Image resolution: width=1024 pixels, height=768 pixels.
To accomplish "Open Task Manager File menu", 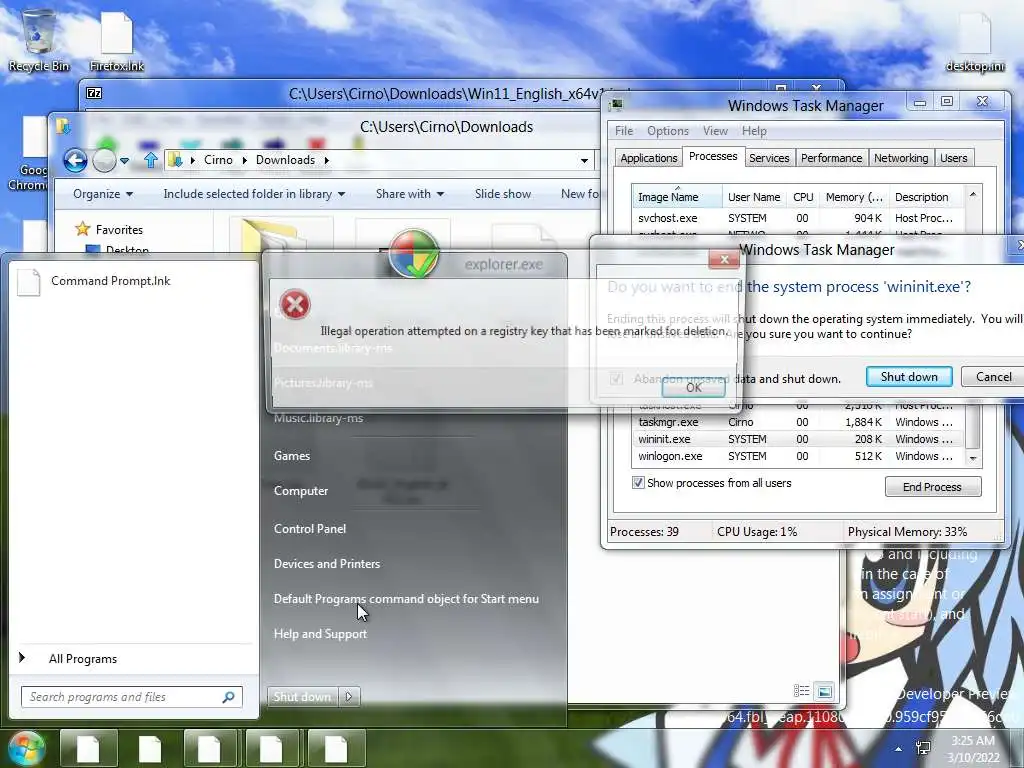I will click(x=624, y=131).
